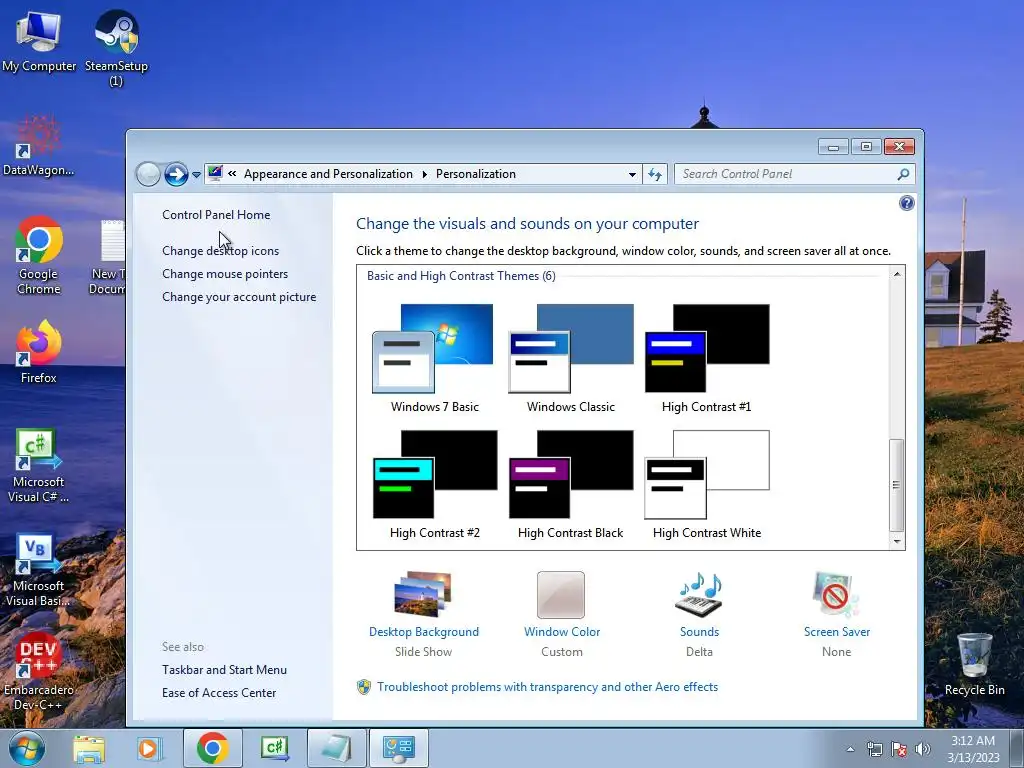Open Windows Explorer from taskbar
This screenshot has width=1024, height=768.
point(89,748)
